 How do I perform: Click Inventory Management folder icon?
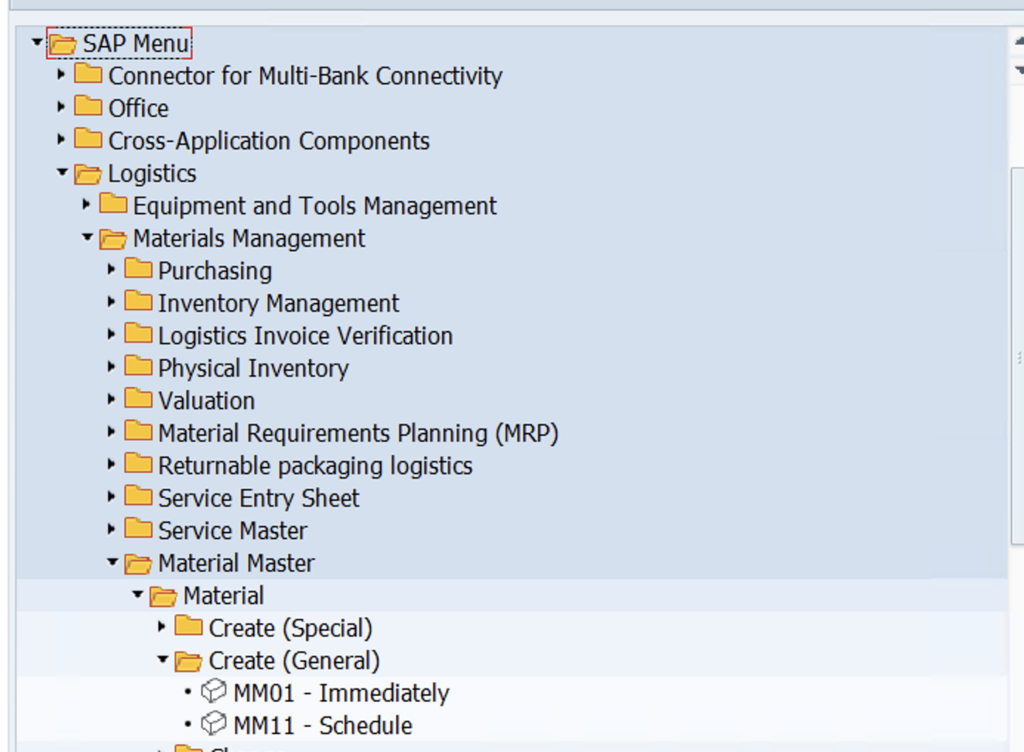pos(138,301)
